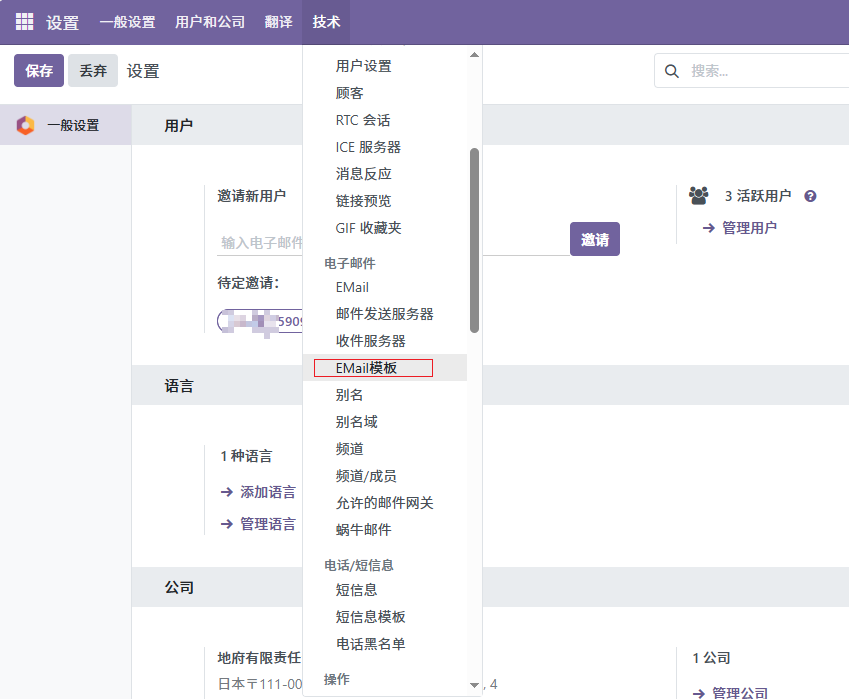Open the 技术 top menu
This screenshot has width=849, height=699.
(326, 22)
